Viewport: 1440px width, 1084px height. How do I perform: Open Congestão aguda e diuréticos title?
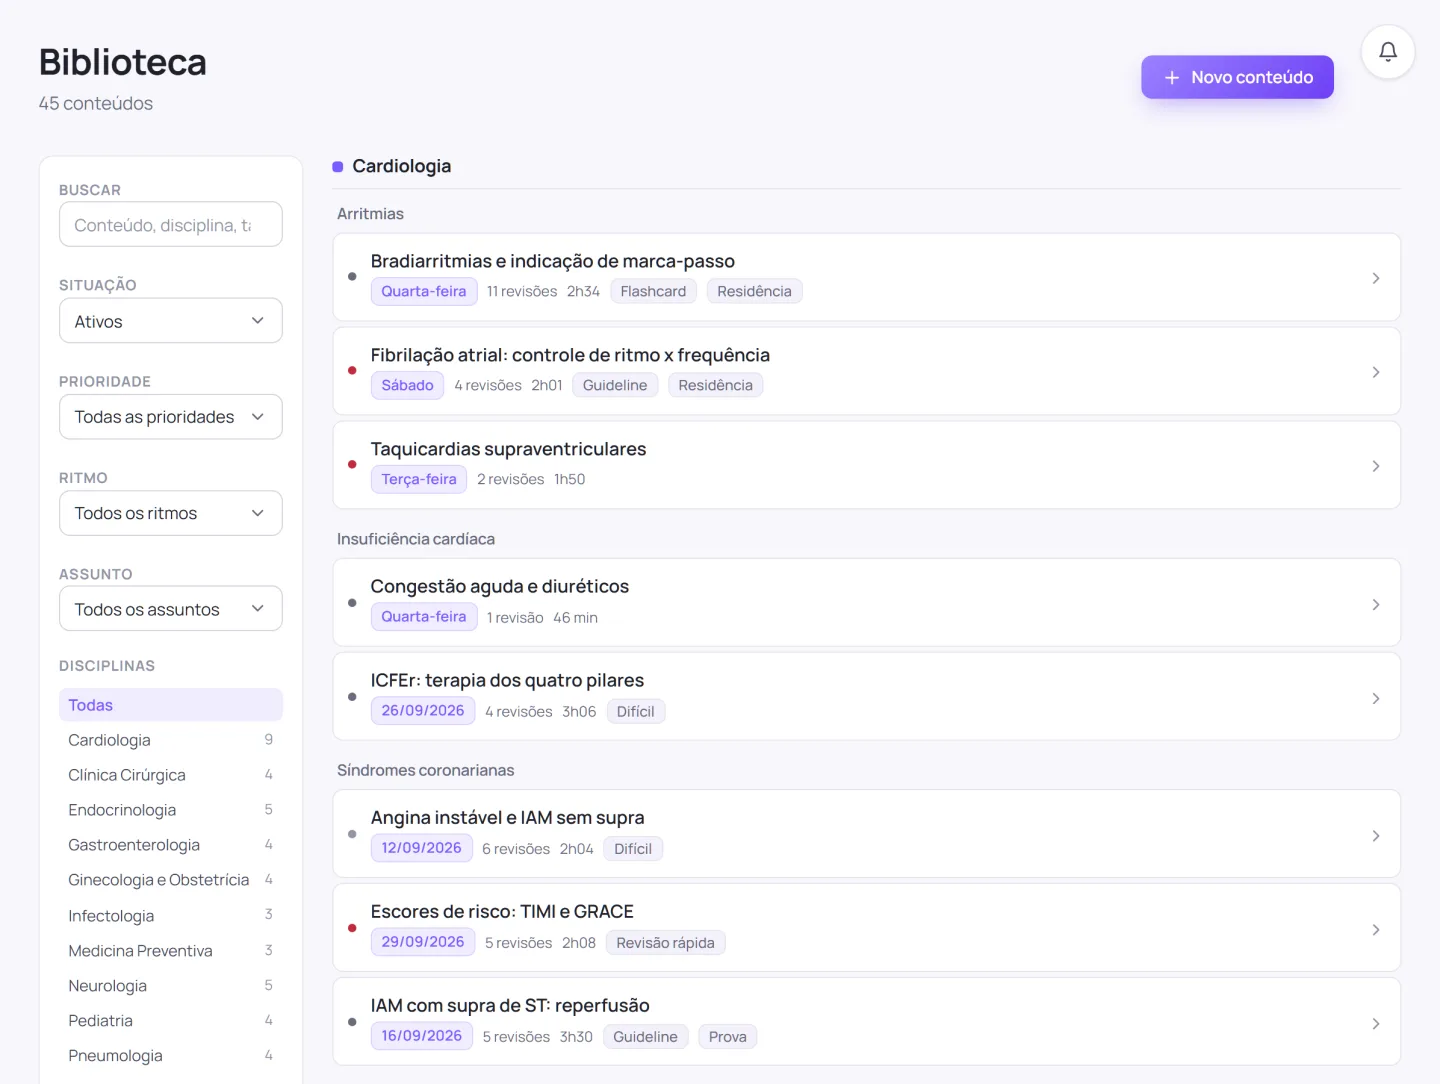pyautogui.click(x=500, y=586)
